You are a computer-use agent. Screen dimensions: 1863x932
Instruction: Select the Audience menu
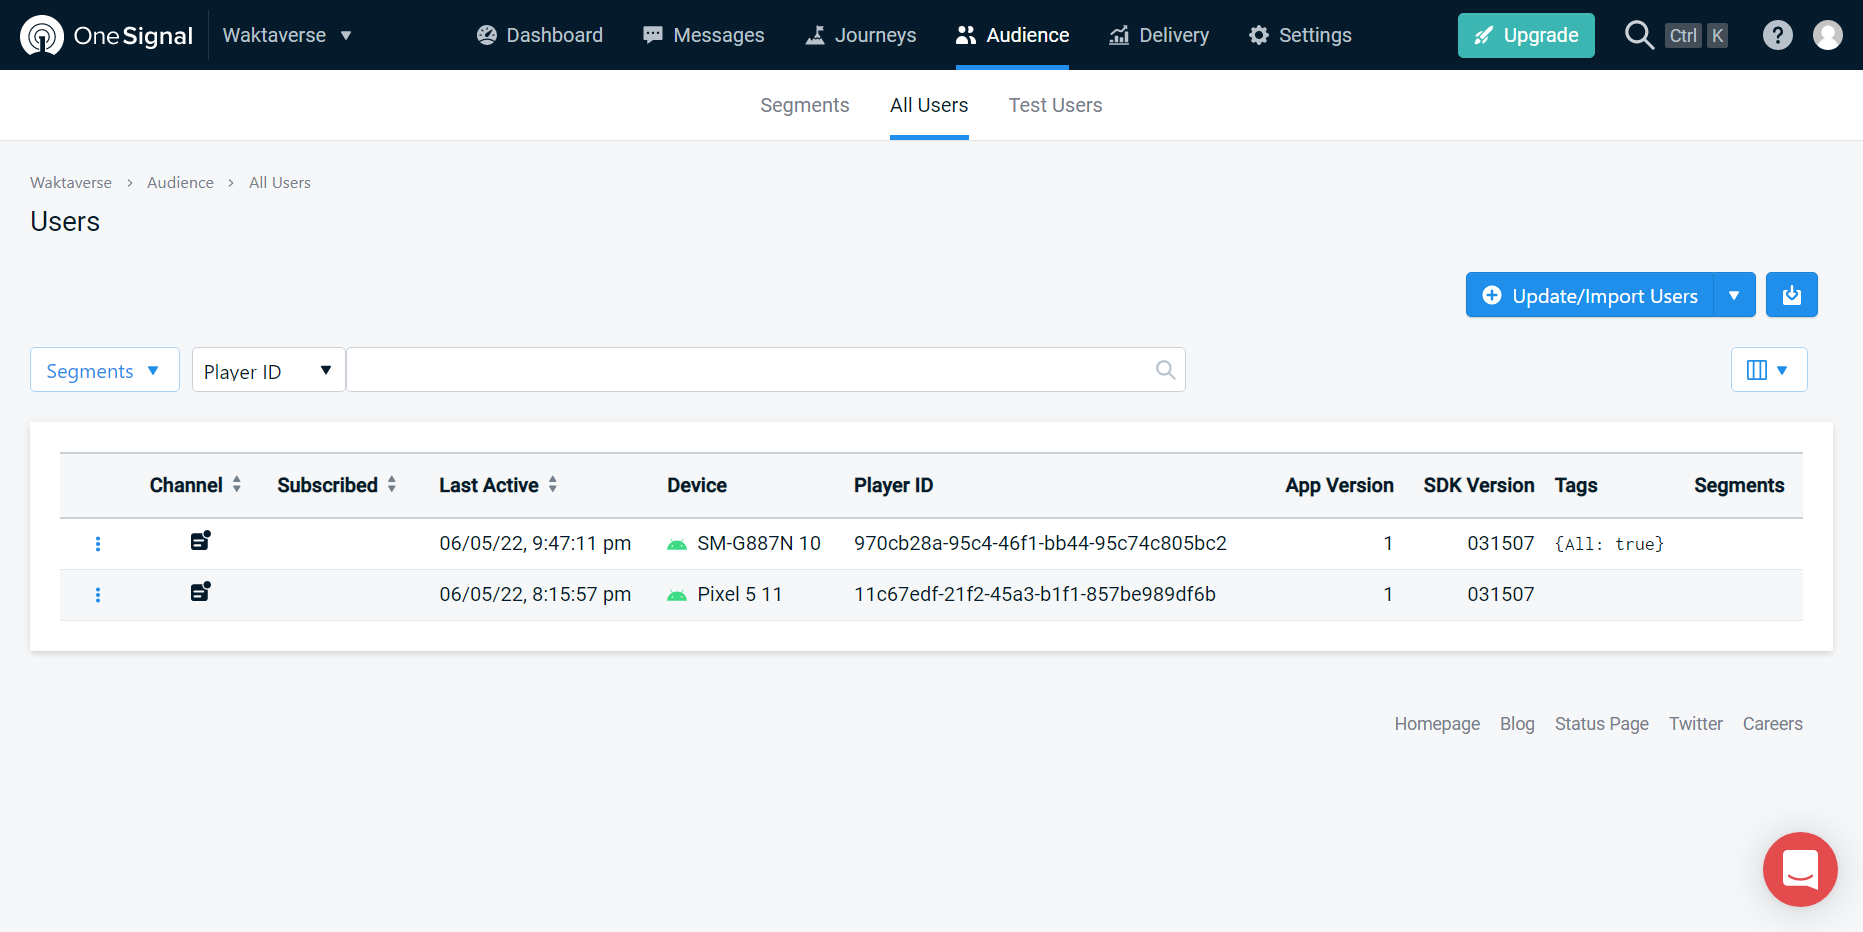pos(1012,35)
